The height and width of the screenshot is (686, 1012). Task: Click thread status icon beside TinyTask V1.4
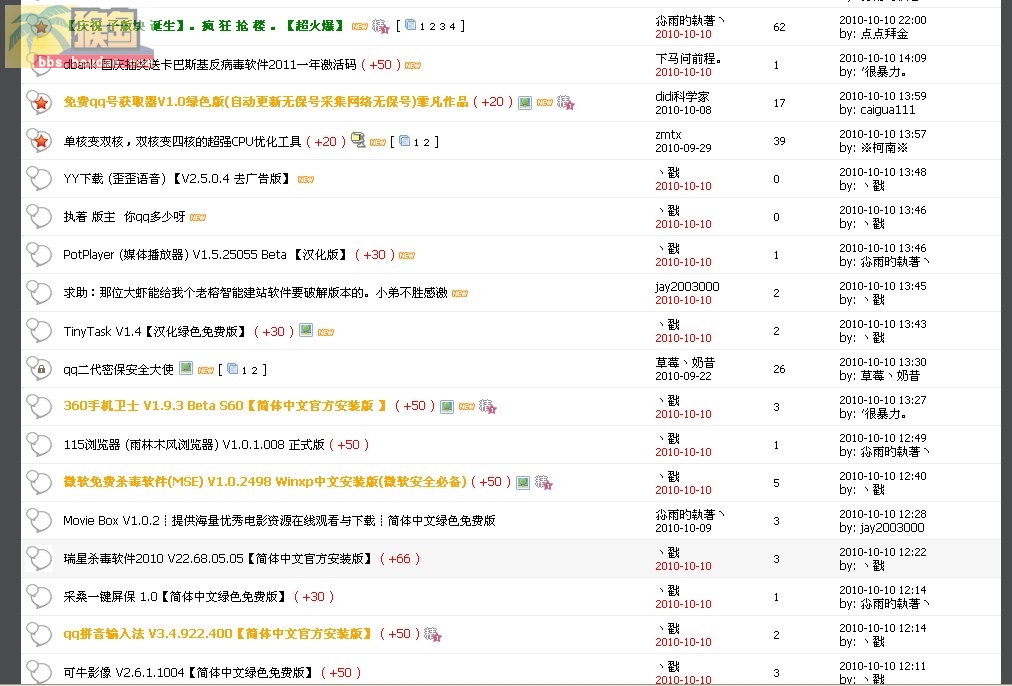click(39, 331)
